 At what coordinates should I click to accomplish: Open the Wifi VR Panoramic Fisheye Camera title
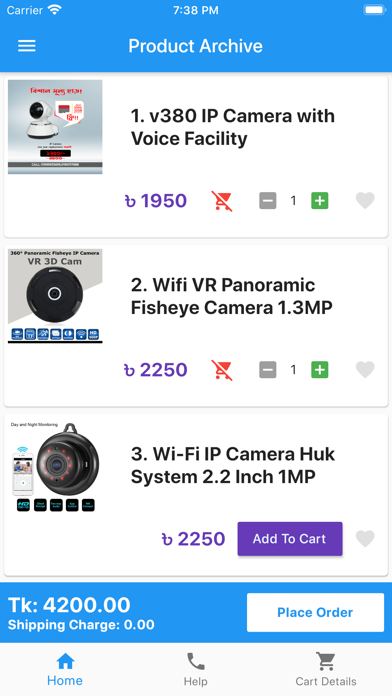pyautogui.click(x=232, y=296)
